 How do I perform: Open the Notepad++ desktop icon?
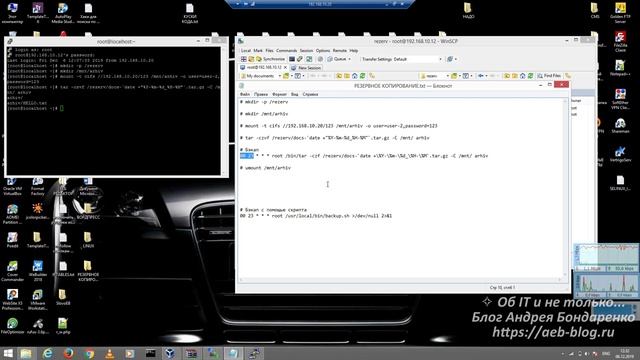tap(620, 68)
